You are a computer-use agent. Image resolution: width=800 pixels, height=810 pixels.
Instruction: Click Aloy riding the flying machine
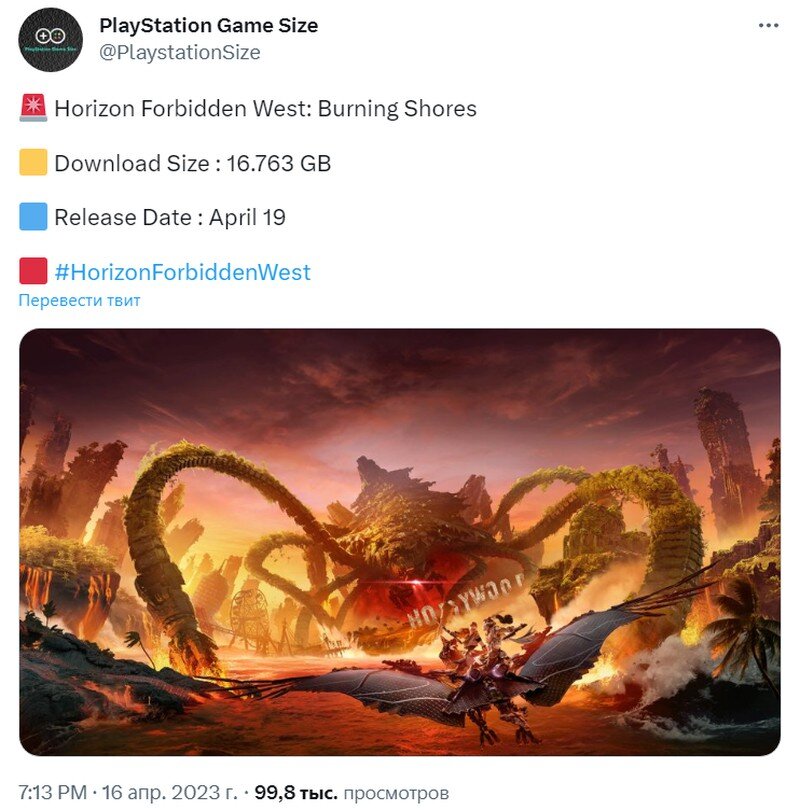485,666
